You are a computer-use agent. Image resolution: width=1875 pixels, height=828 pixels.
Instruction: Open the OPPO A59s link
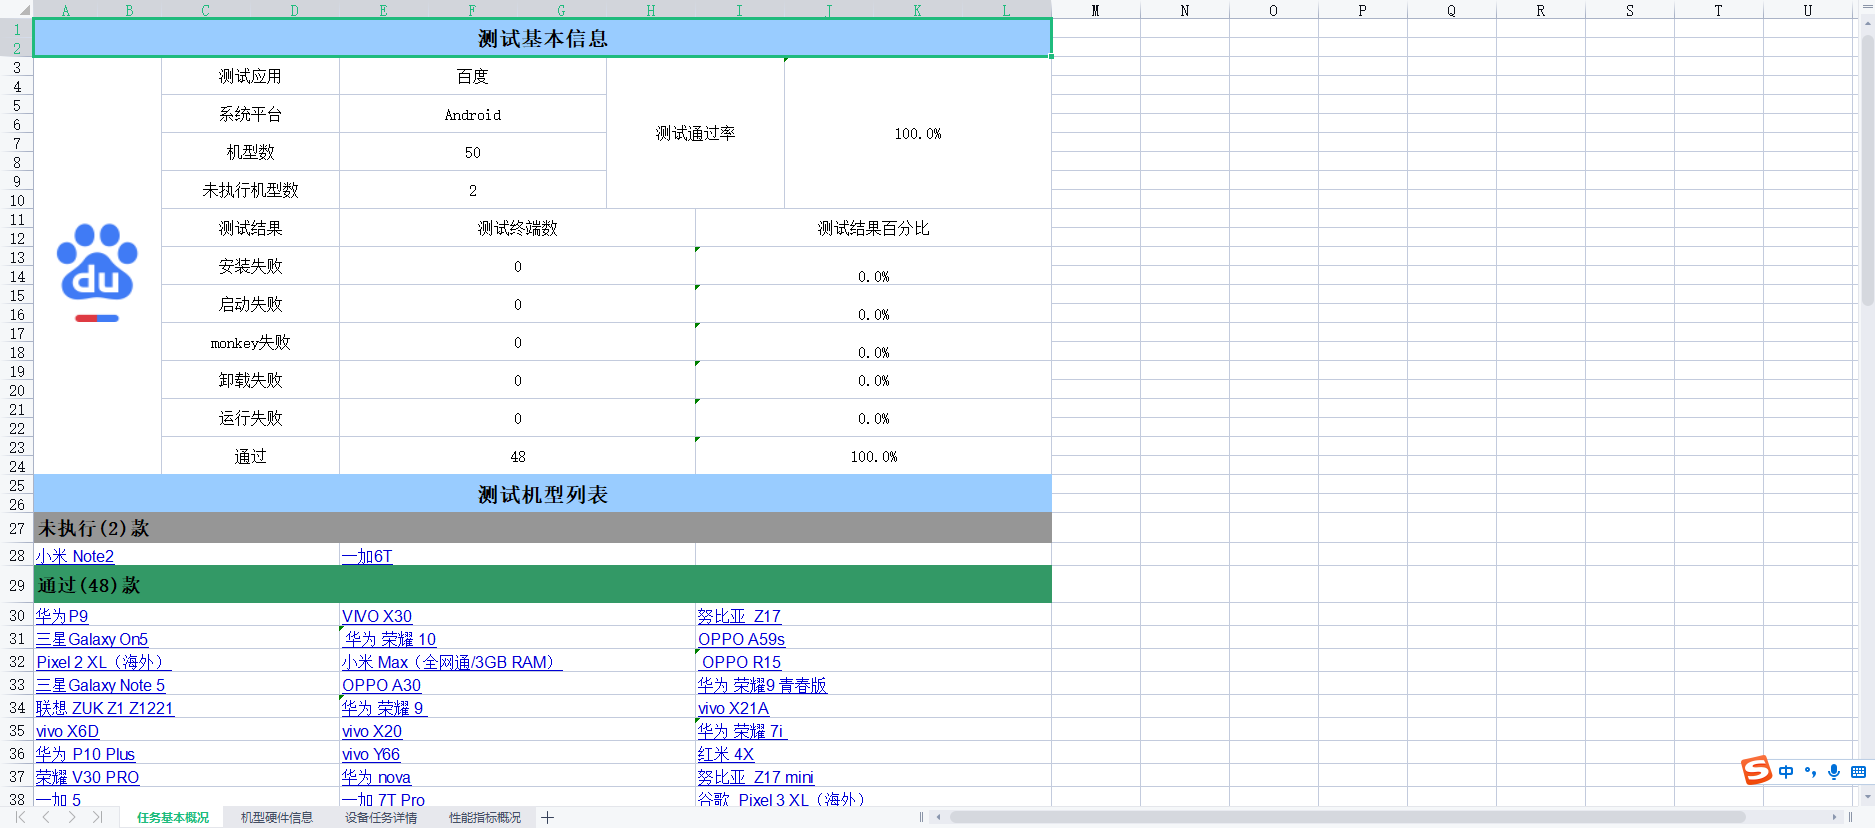[x=741, y=639]
